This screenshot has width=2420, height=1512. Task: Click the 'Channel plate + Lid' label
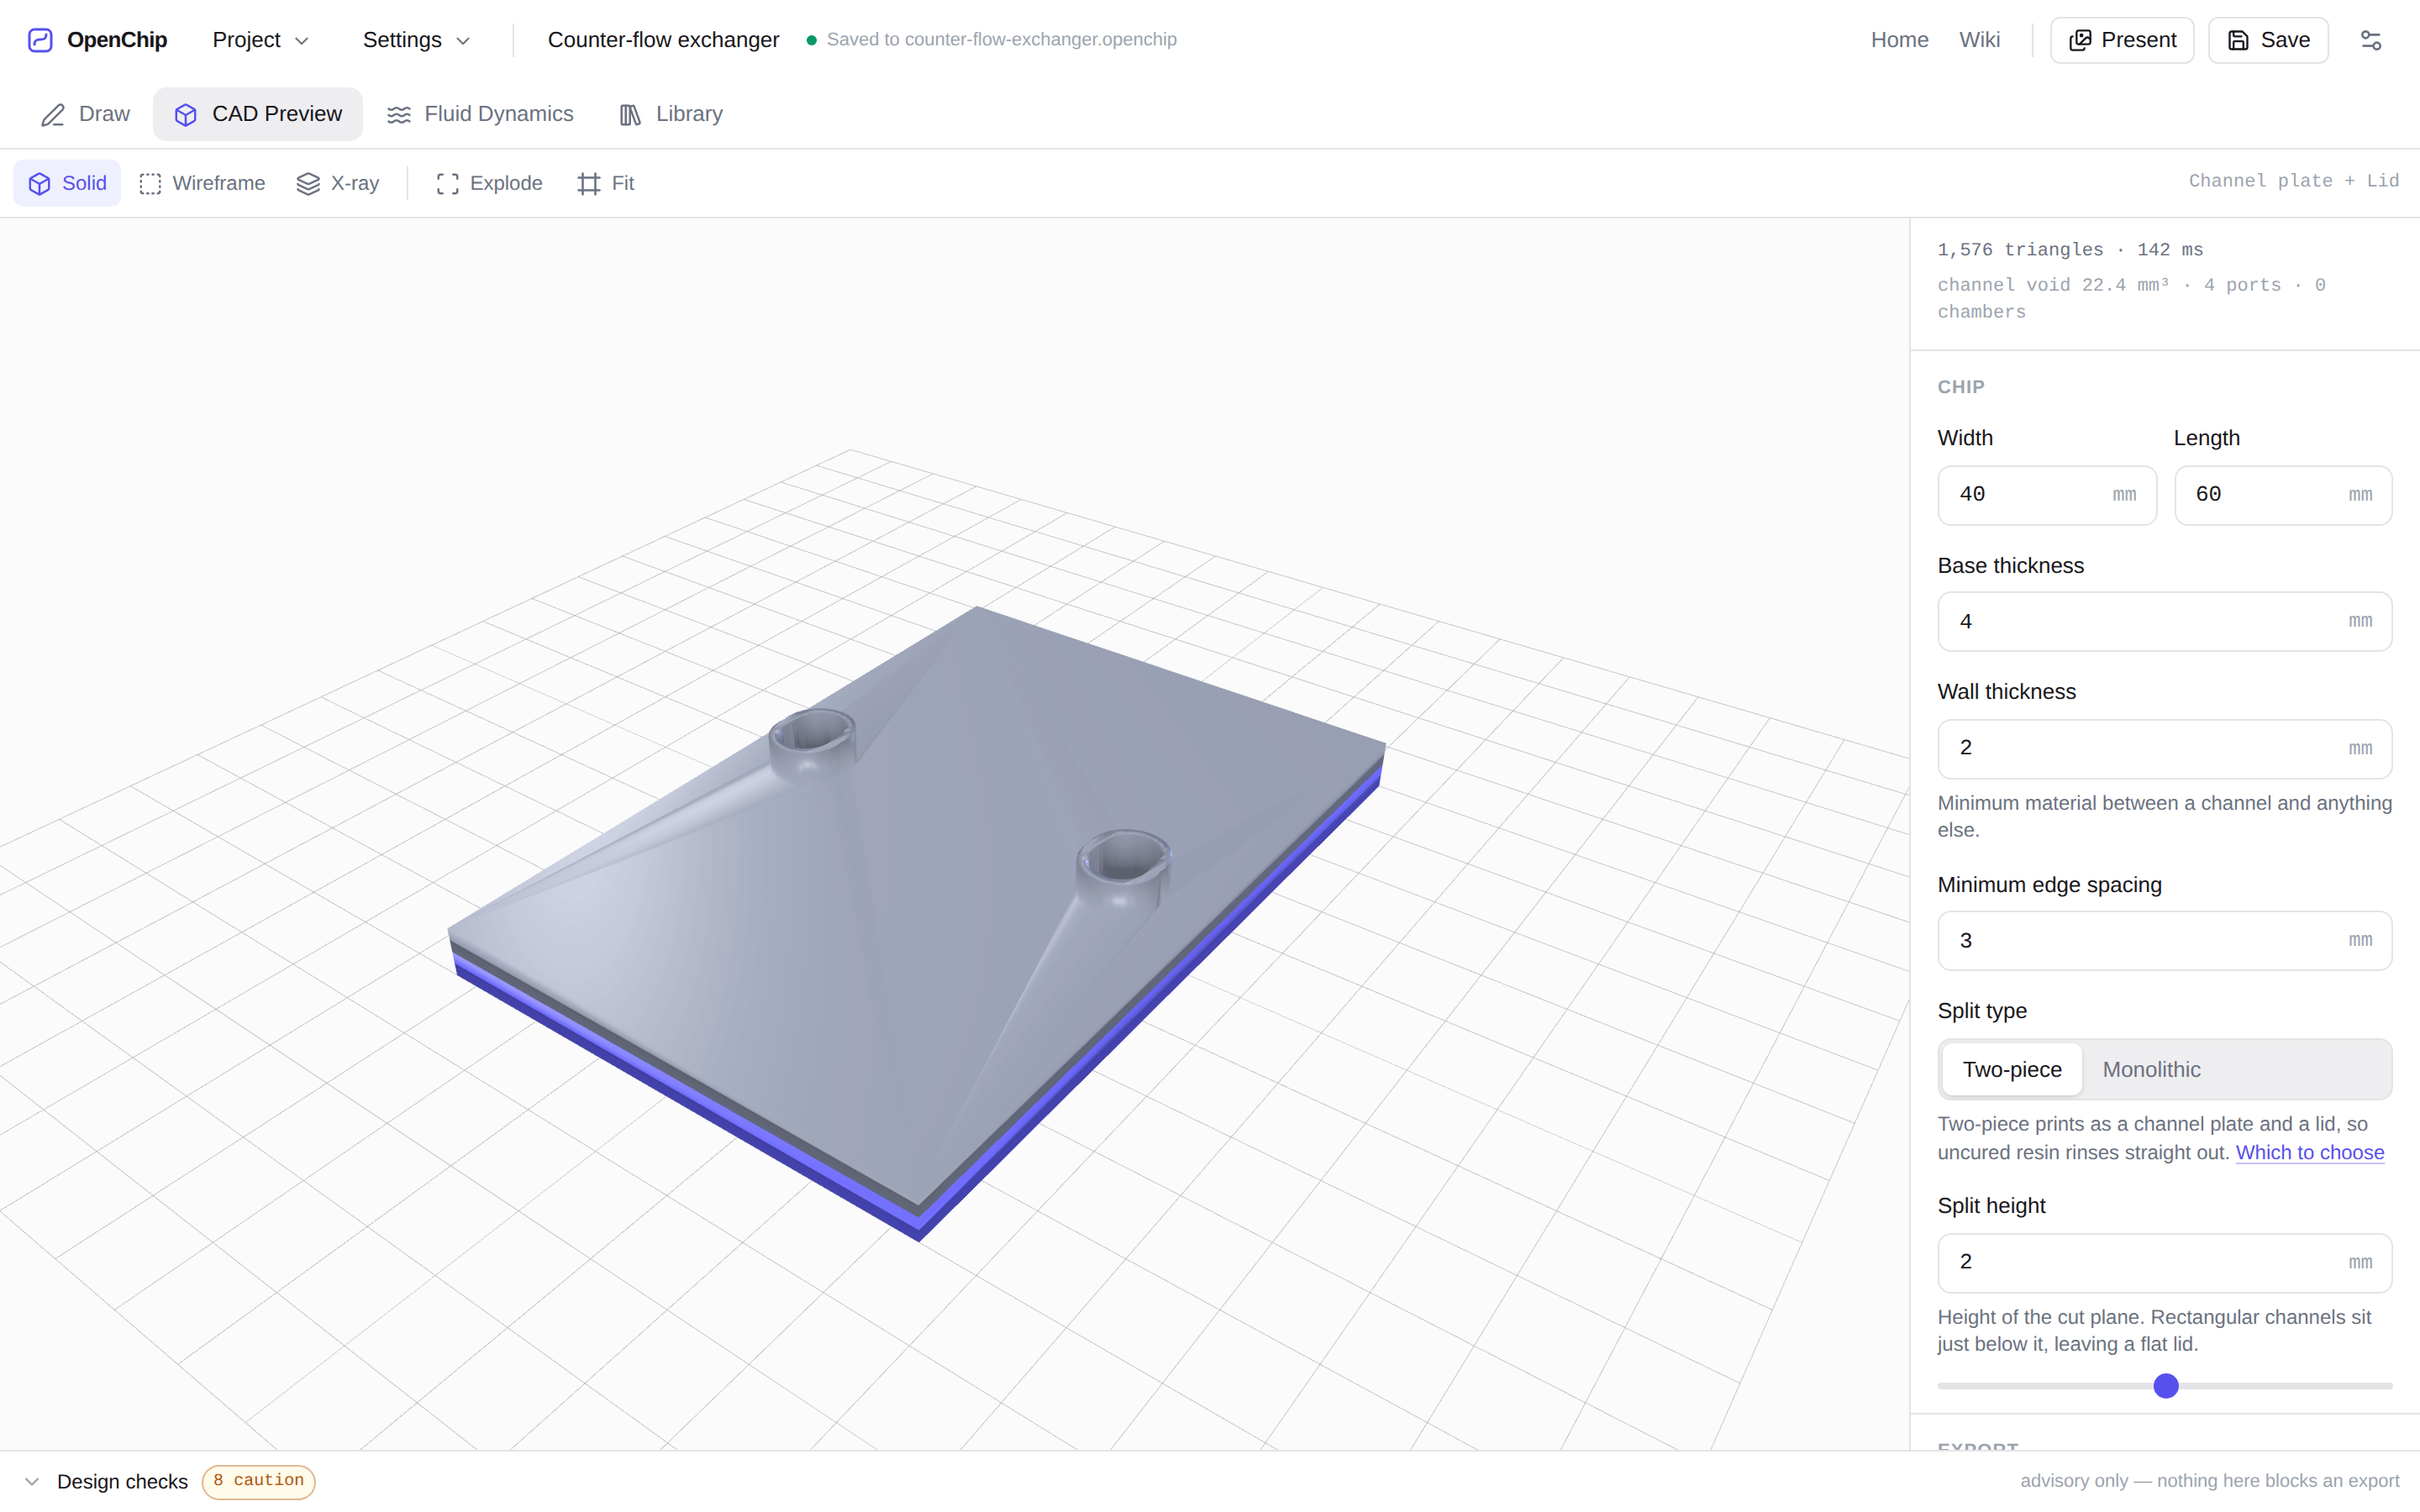point(2293,181)
